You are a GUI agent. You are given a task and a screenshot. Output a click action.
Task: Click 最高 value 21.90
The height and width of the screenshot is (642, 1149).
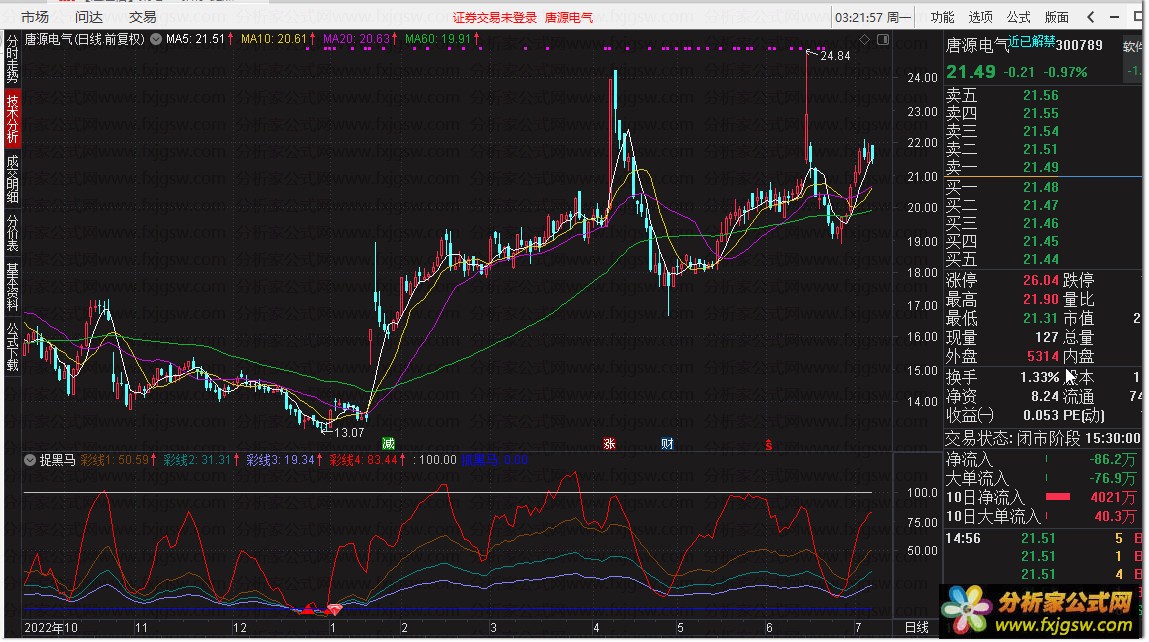point(1041,300)
